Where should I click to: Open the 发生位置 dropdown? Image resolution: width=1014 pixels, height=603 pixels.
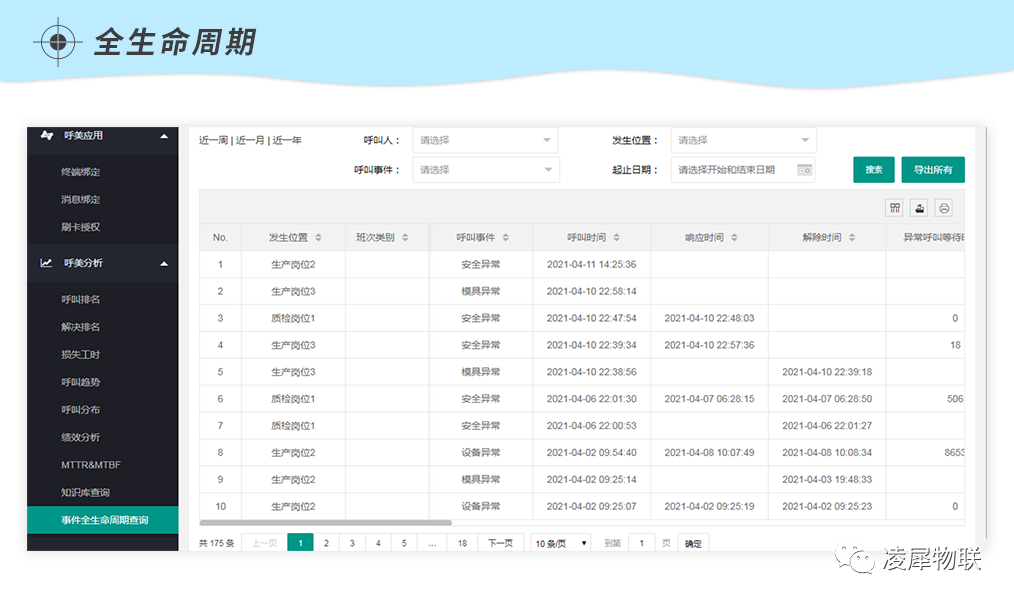(x=743, y=140)
